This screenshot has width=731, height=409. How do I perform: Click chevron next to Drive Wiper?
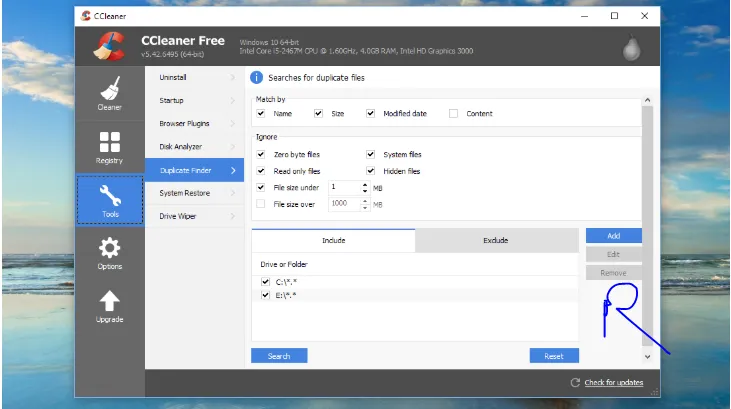[x=233, y=216]
